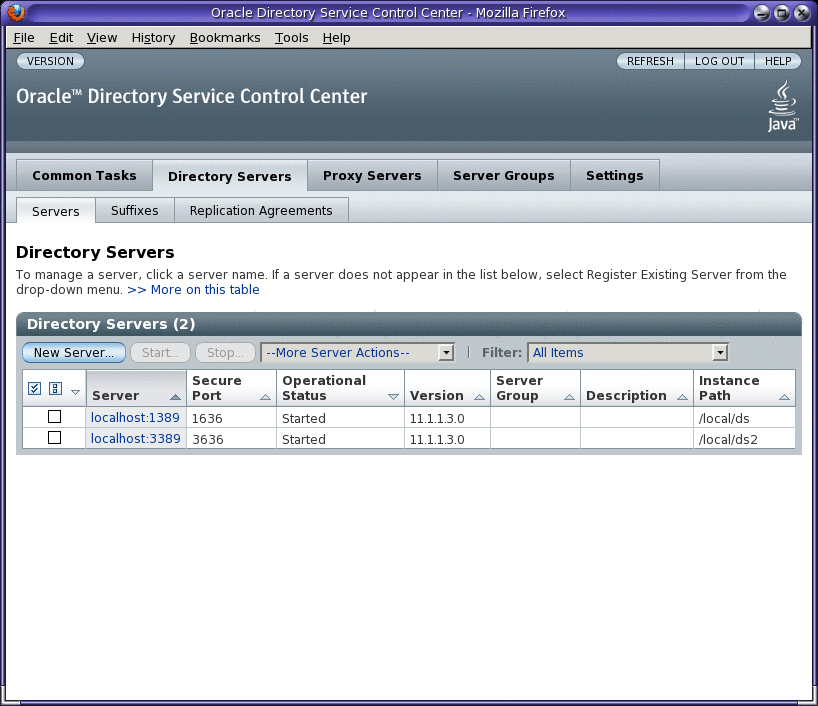This screenshot has height=706, width=818.
Task: Select the localhost:1389 server link
Action: 135,417
